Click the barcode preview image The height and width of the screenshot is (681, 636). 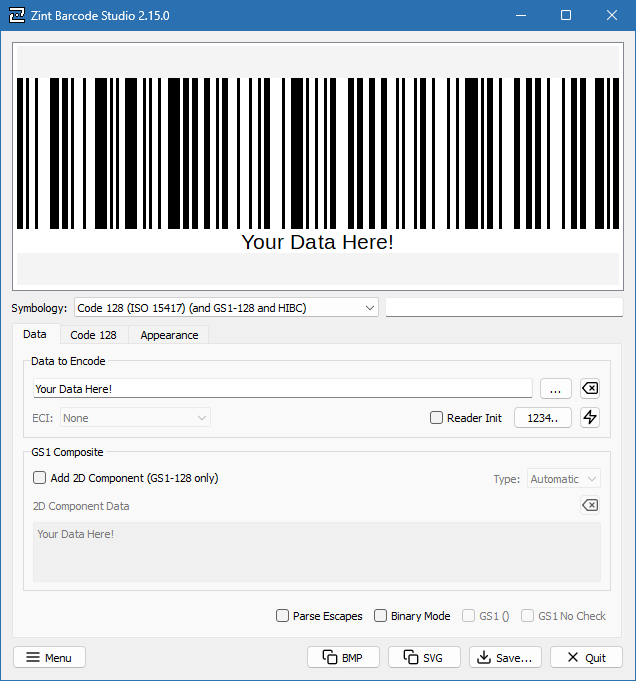click(x=318, y=166)
